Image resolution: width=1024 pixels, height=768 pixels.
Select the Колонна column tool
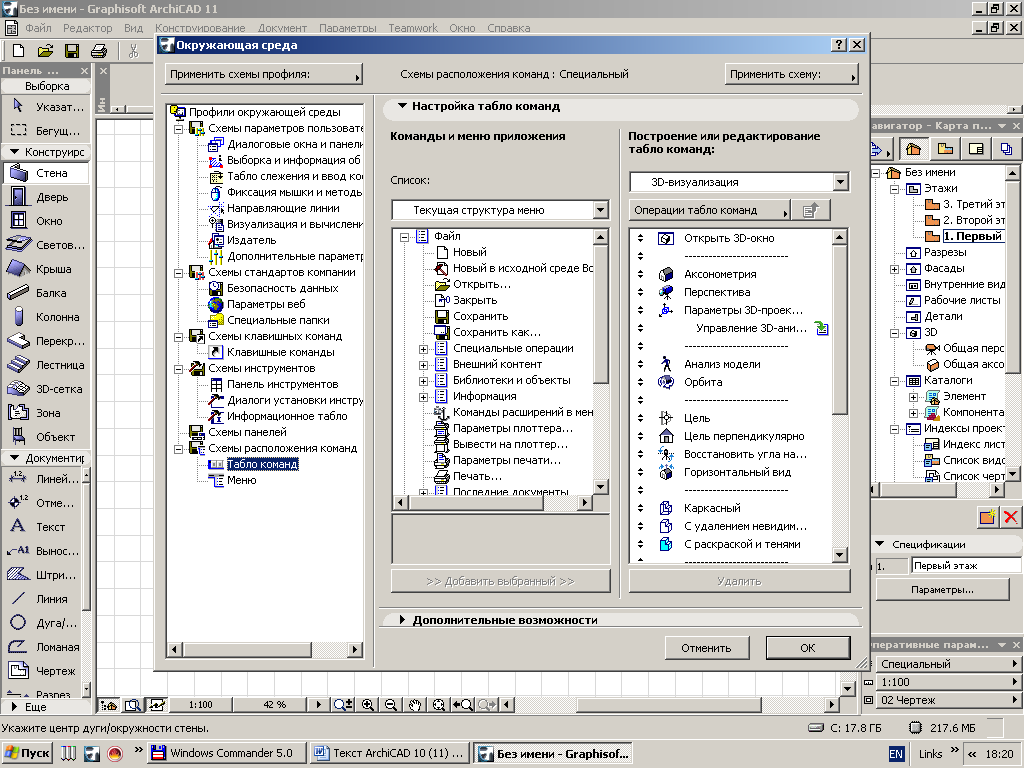click(x=45, y=317)
